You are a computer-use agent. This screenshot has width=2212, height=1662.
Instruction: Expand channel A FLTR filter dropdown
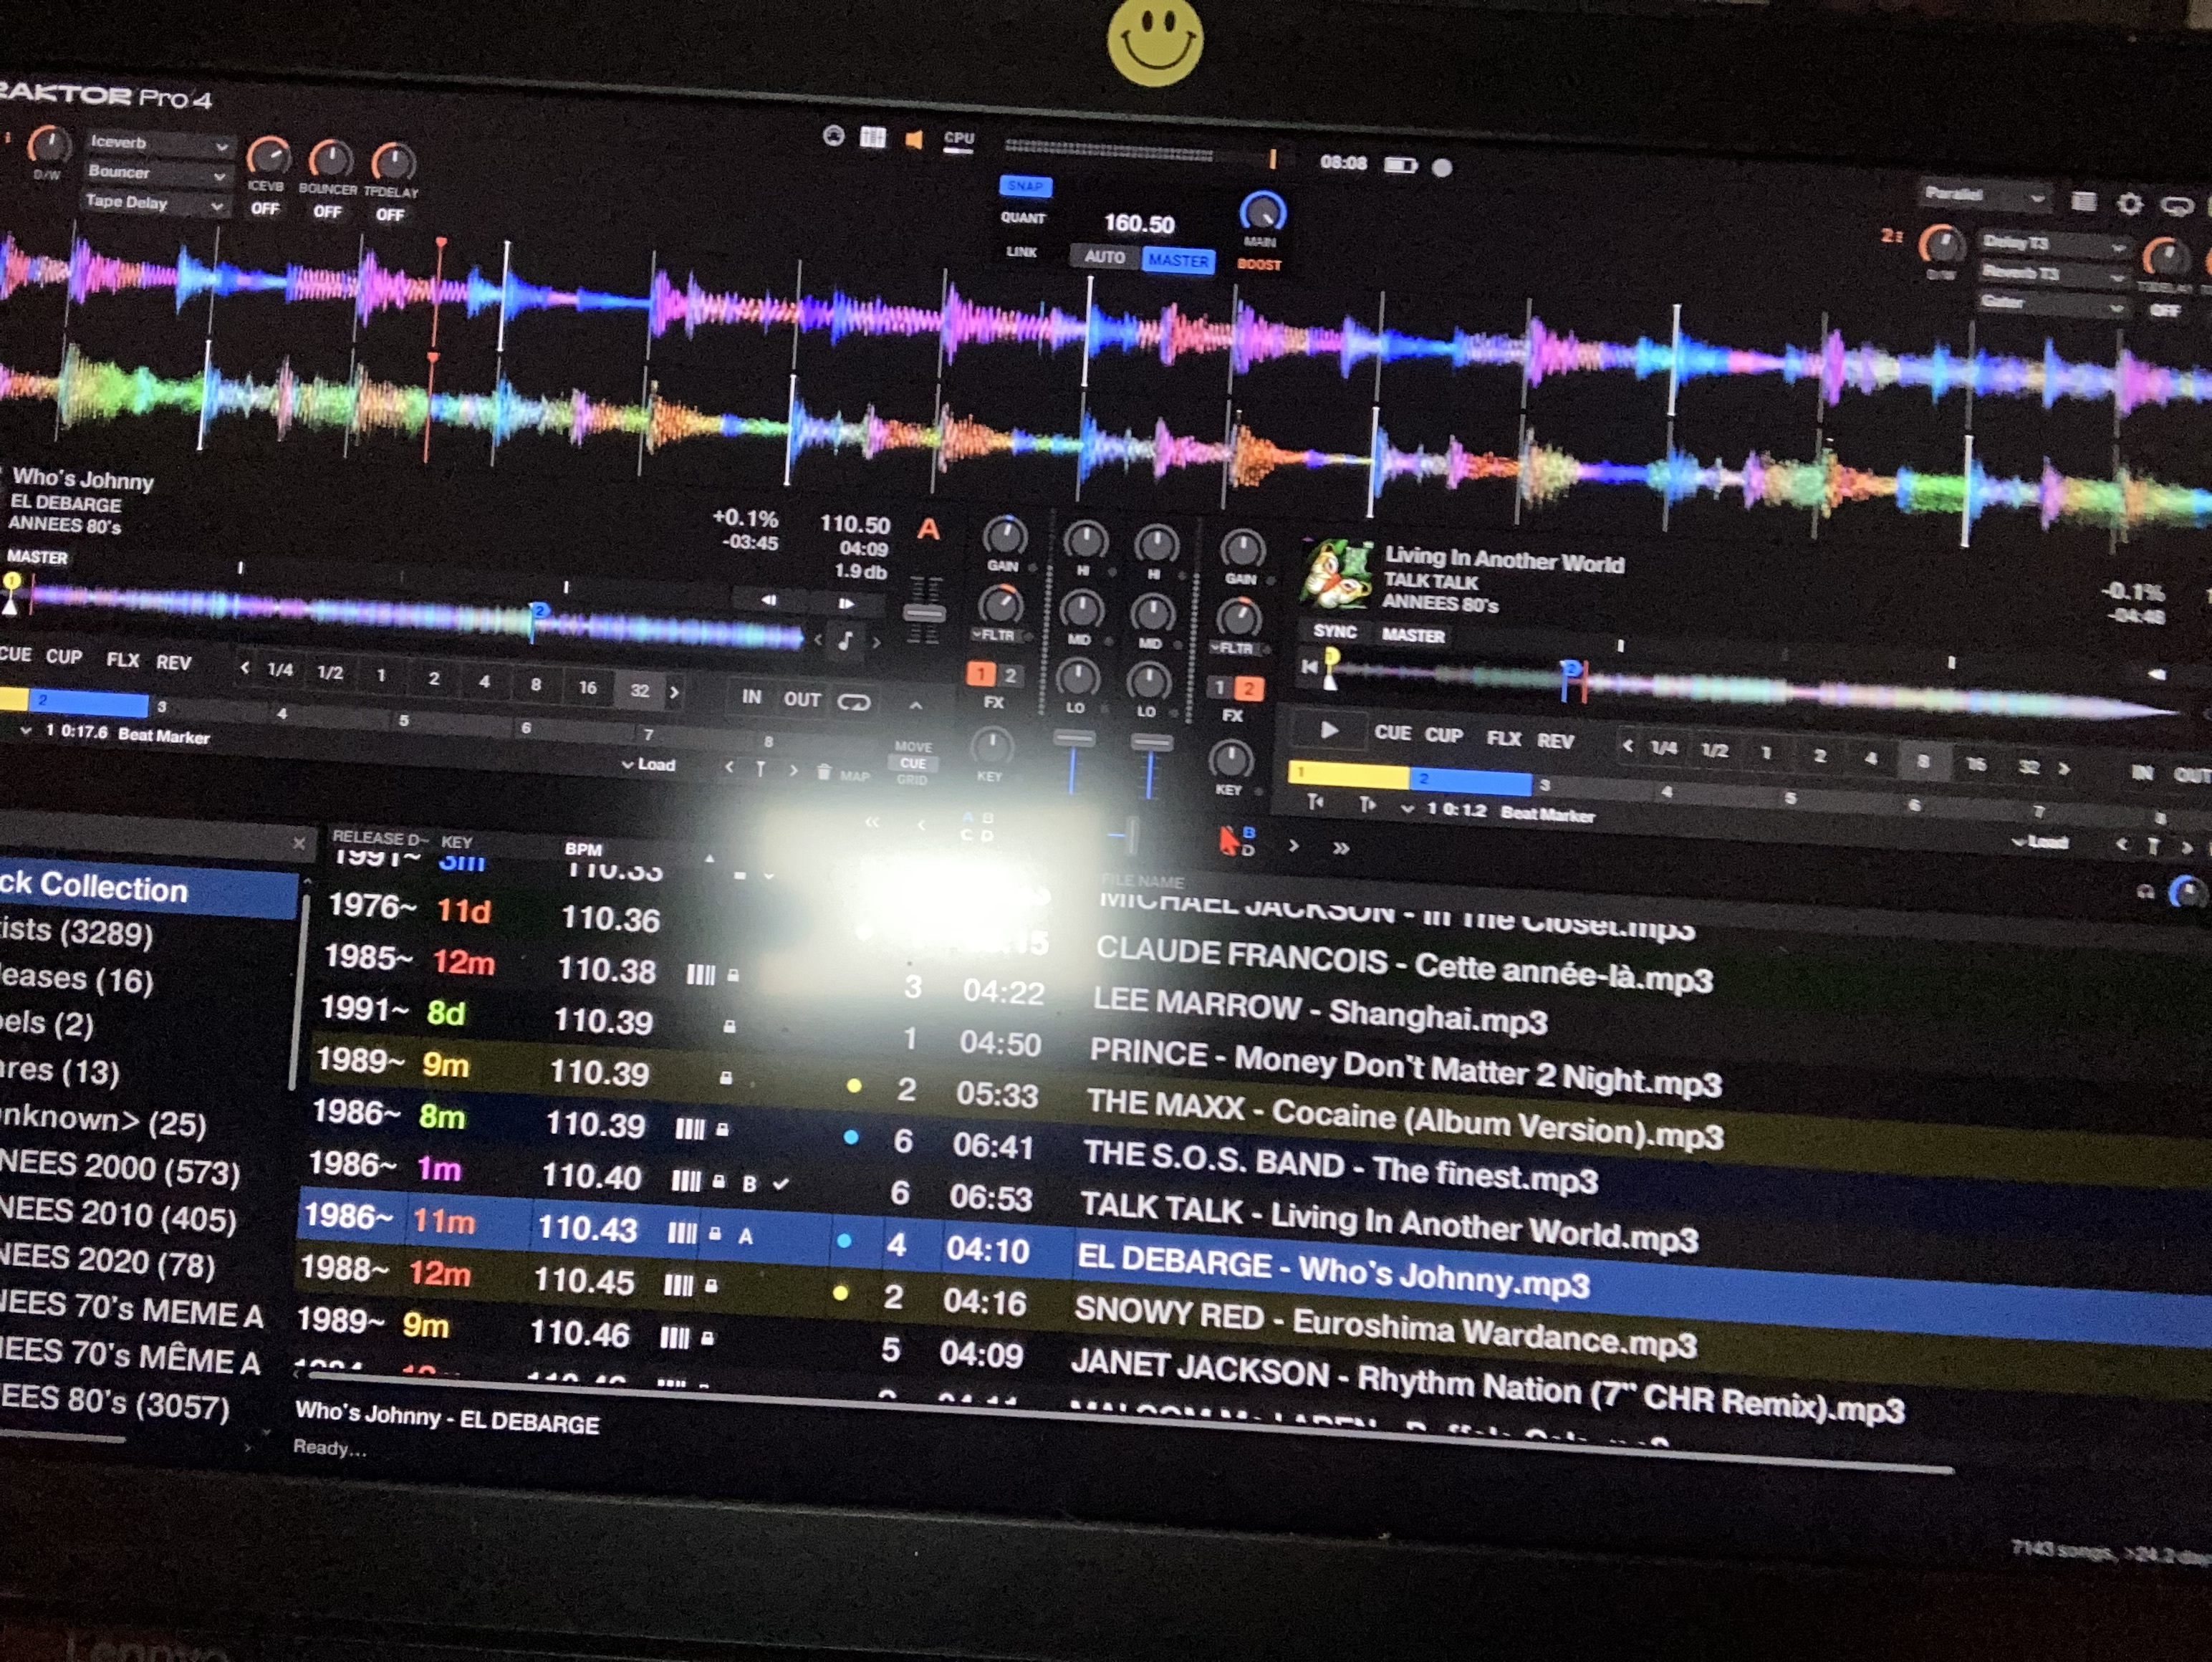point(996,636)
